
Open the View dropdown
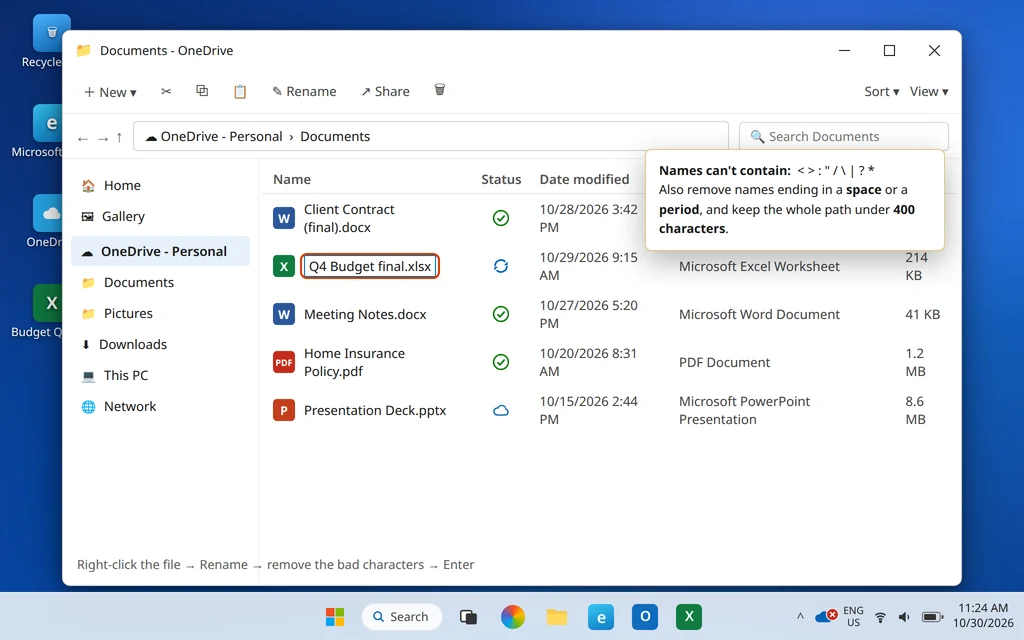click(x=929, y=91)
